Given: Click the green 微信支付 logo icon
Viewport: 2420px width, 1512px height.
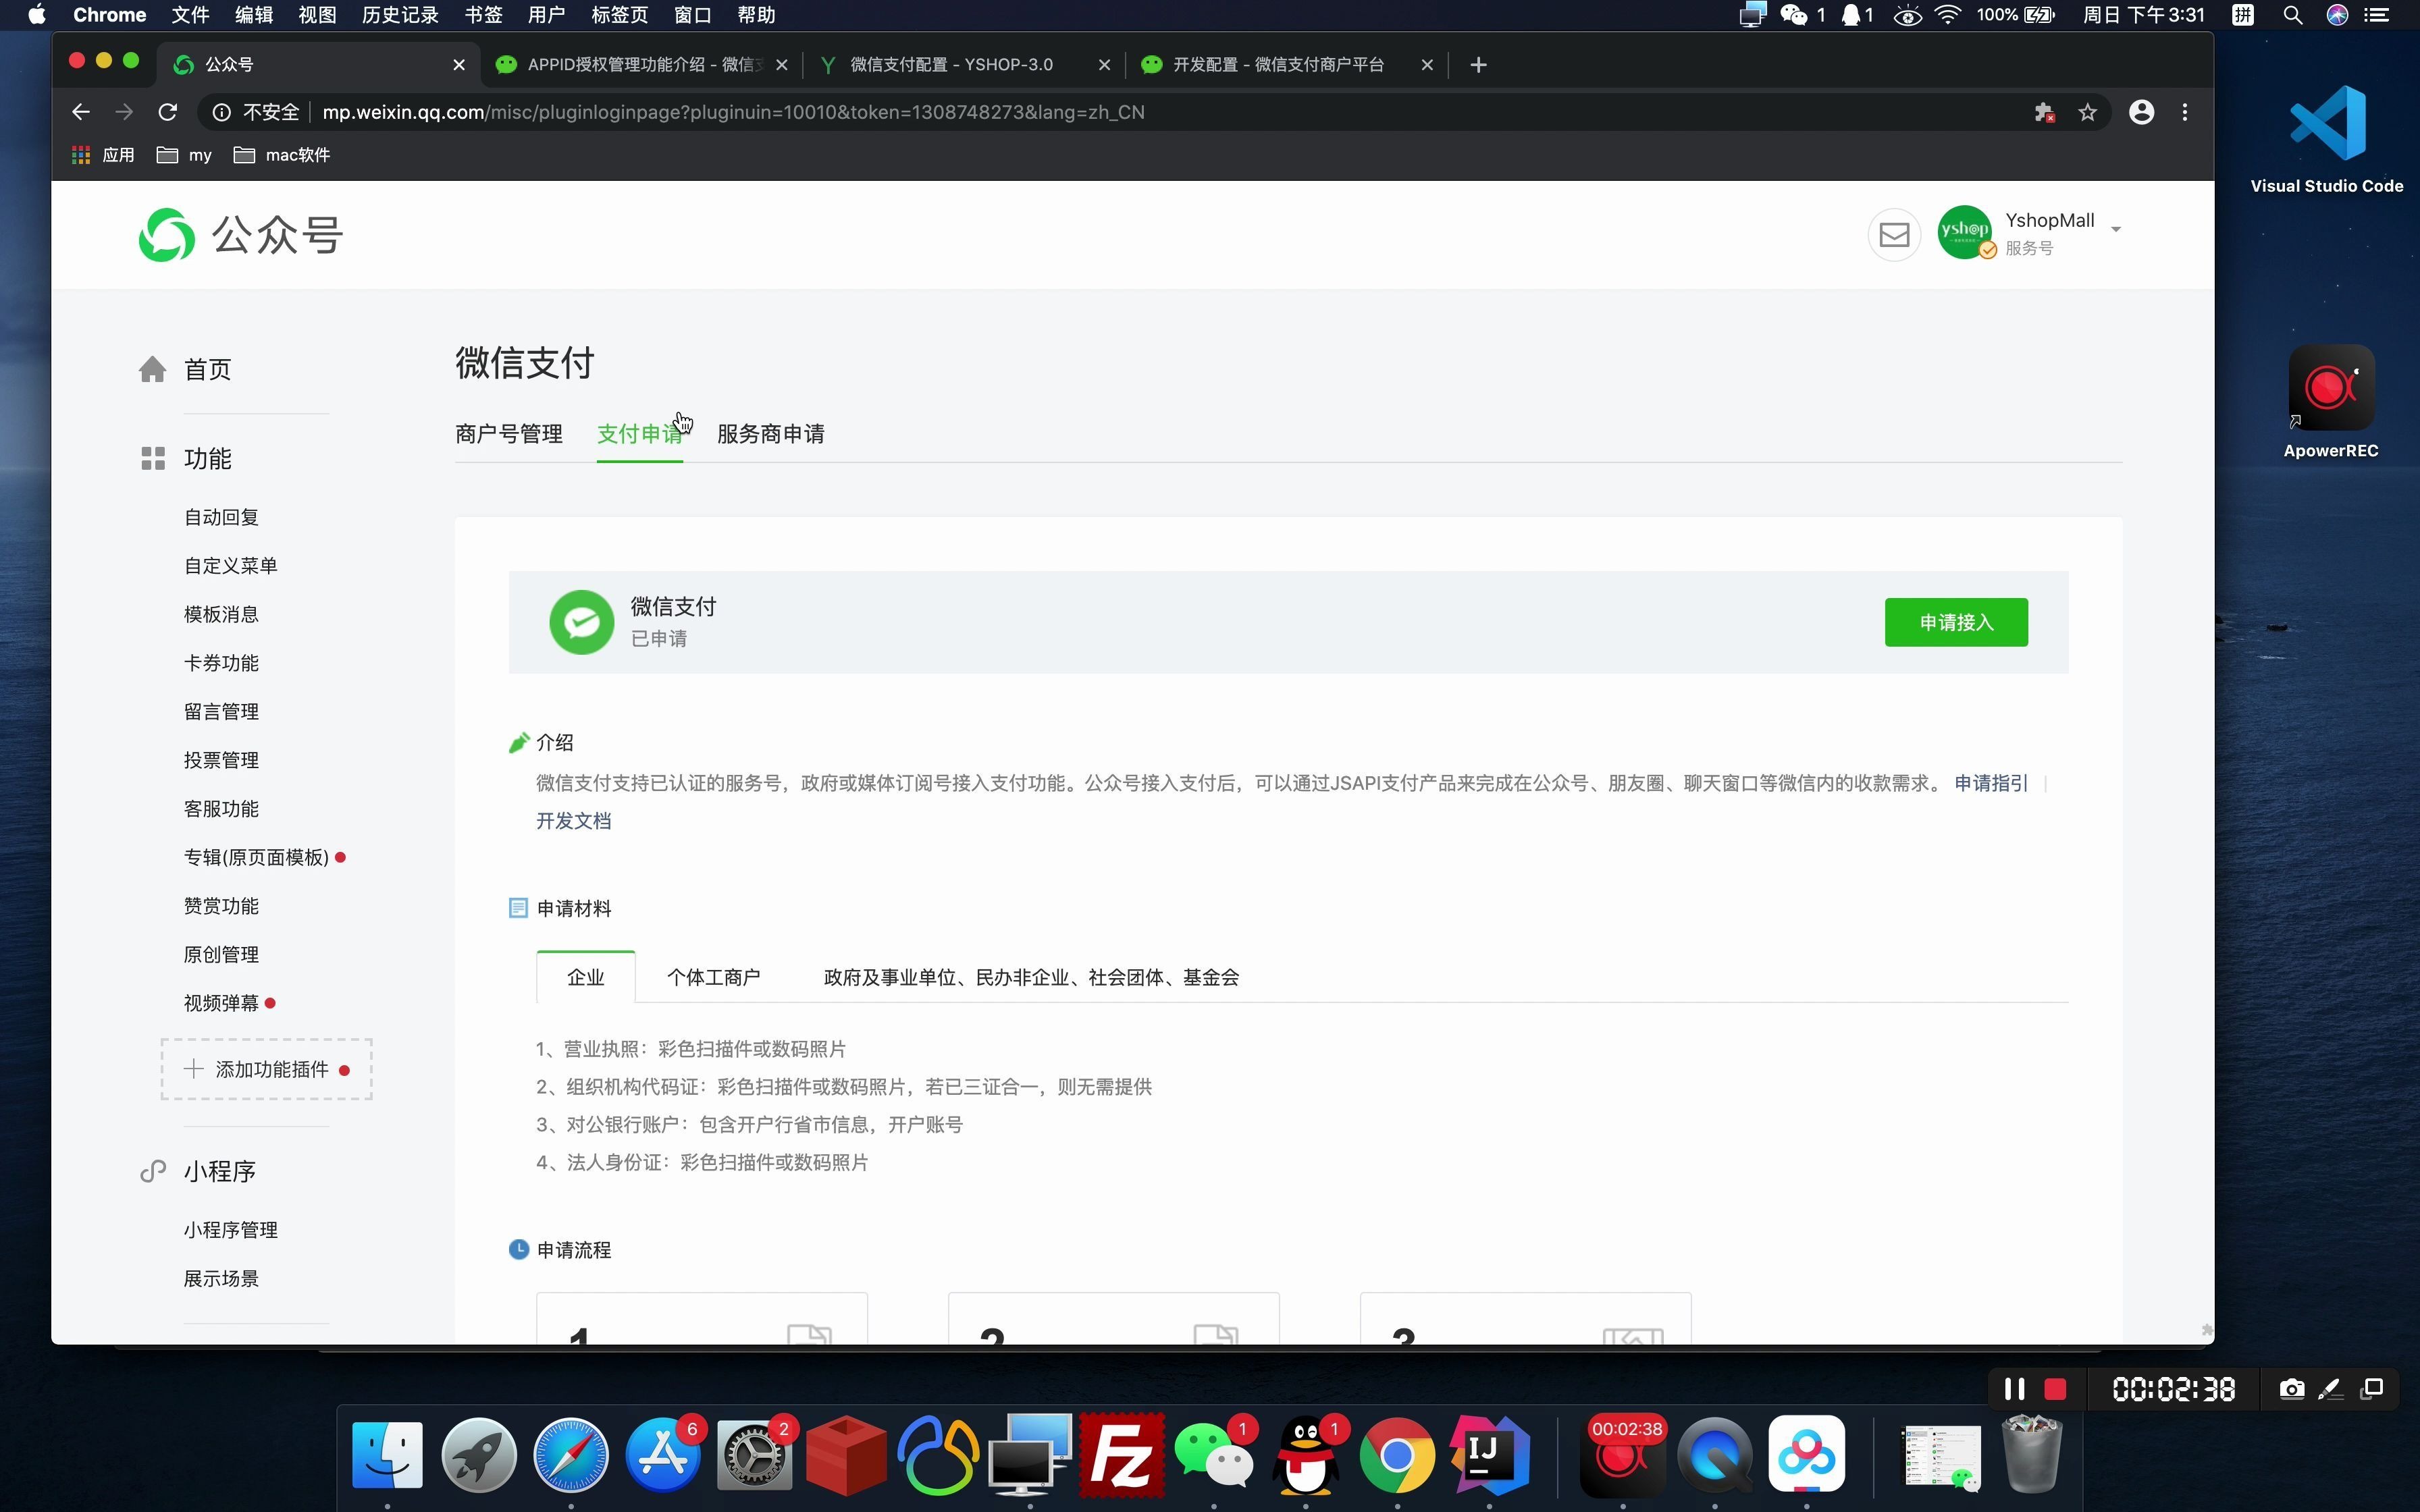Looking at the screenshot, I should coord(581,622).
